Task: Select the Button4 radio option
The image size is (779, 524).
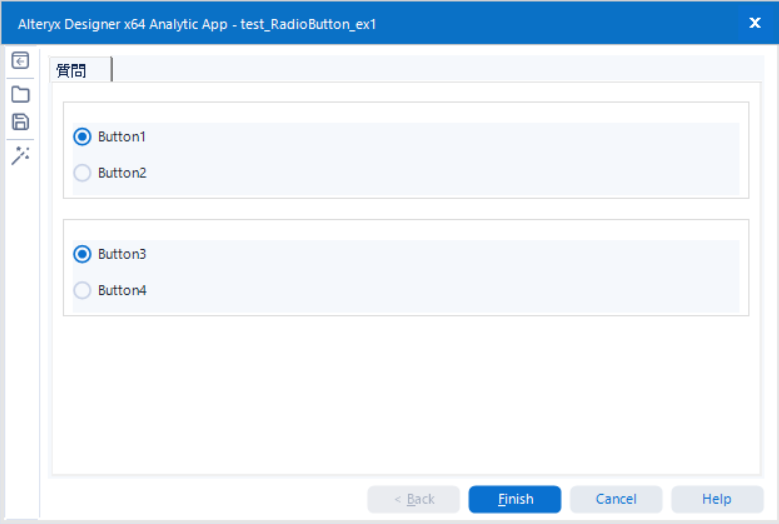Action: [82, 290]
